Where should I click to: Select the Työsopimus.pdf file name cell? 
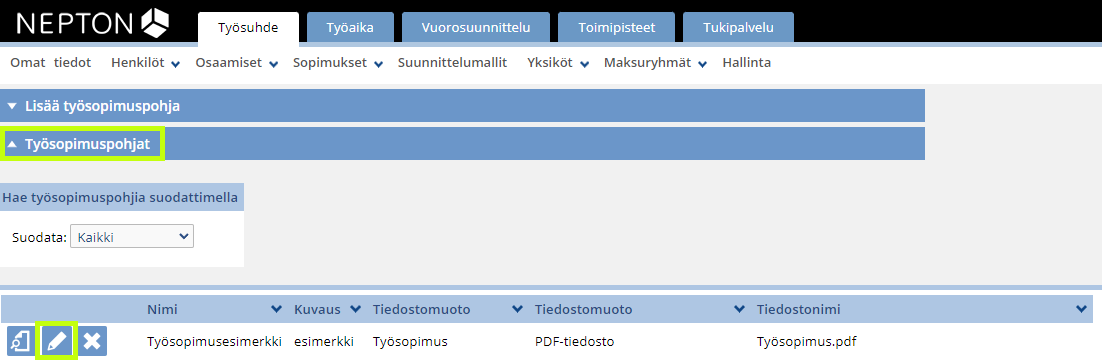point(807,342)
